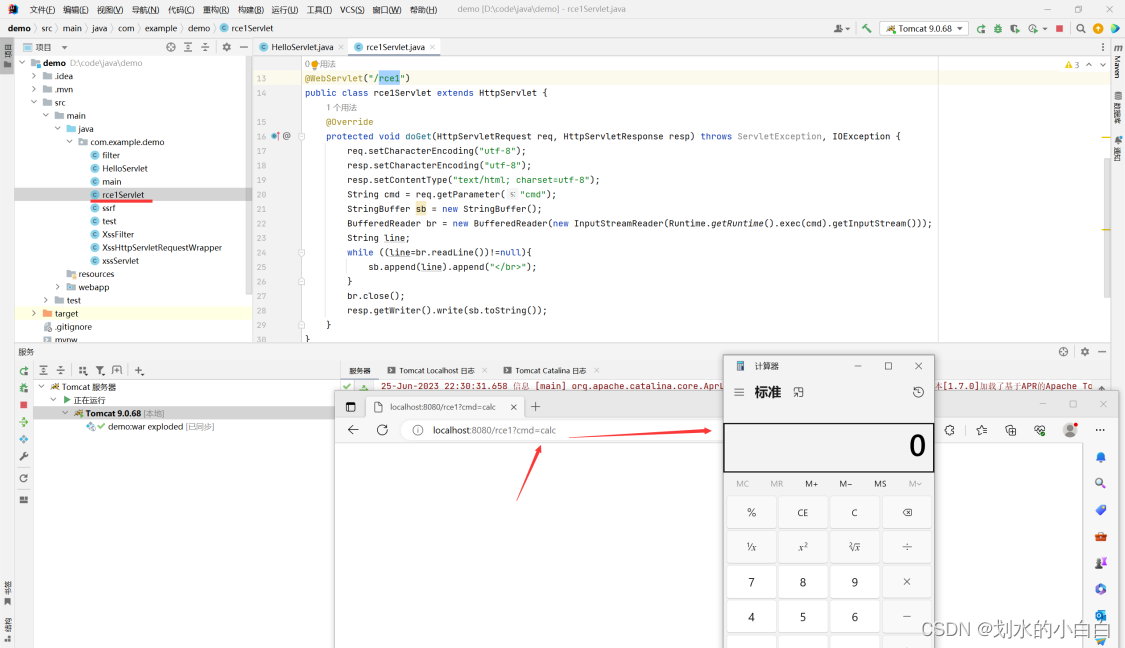This screenshot has height=648, width=1125.
Task: Start debugging with the bug icon in top toolbar
Action: 997,29
